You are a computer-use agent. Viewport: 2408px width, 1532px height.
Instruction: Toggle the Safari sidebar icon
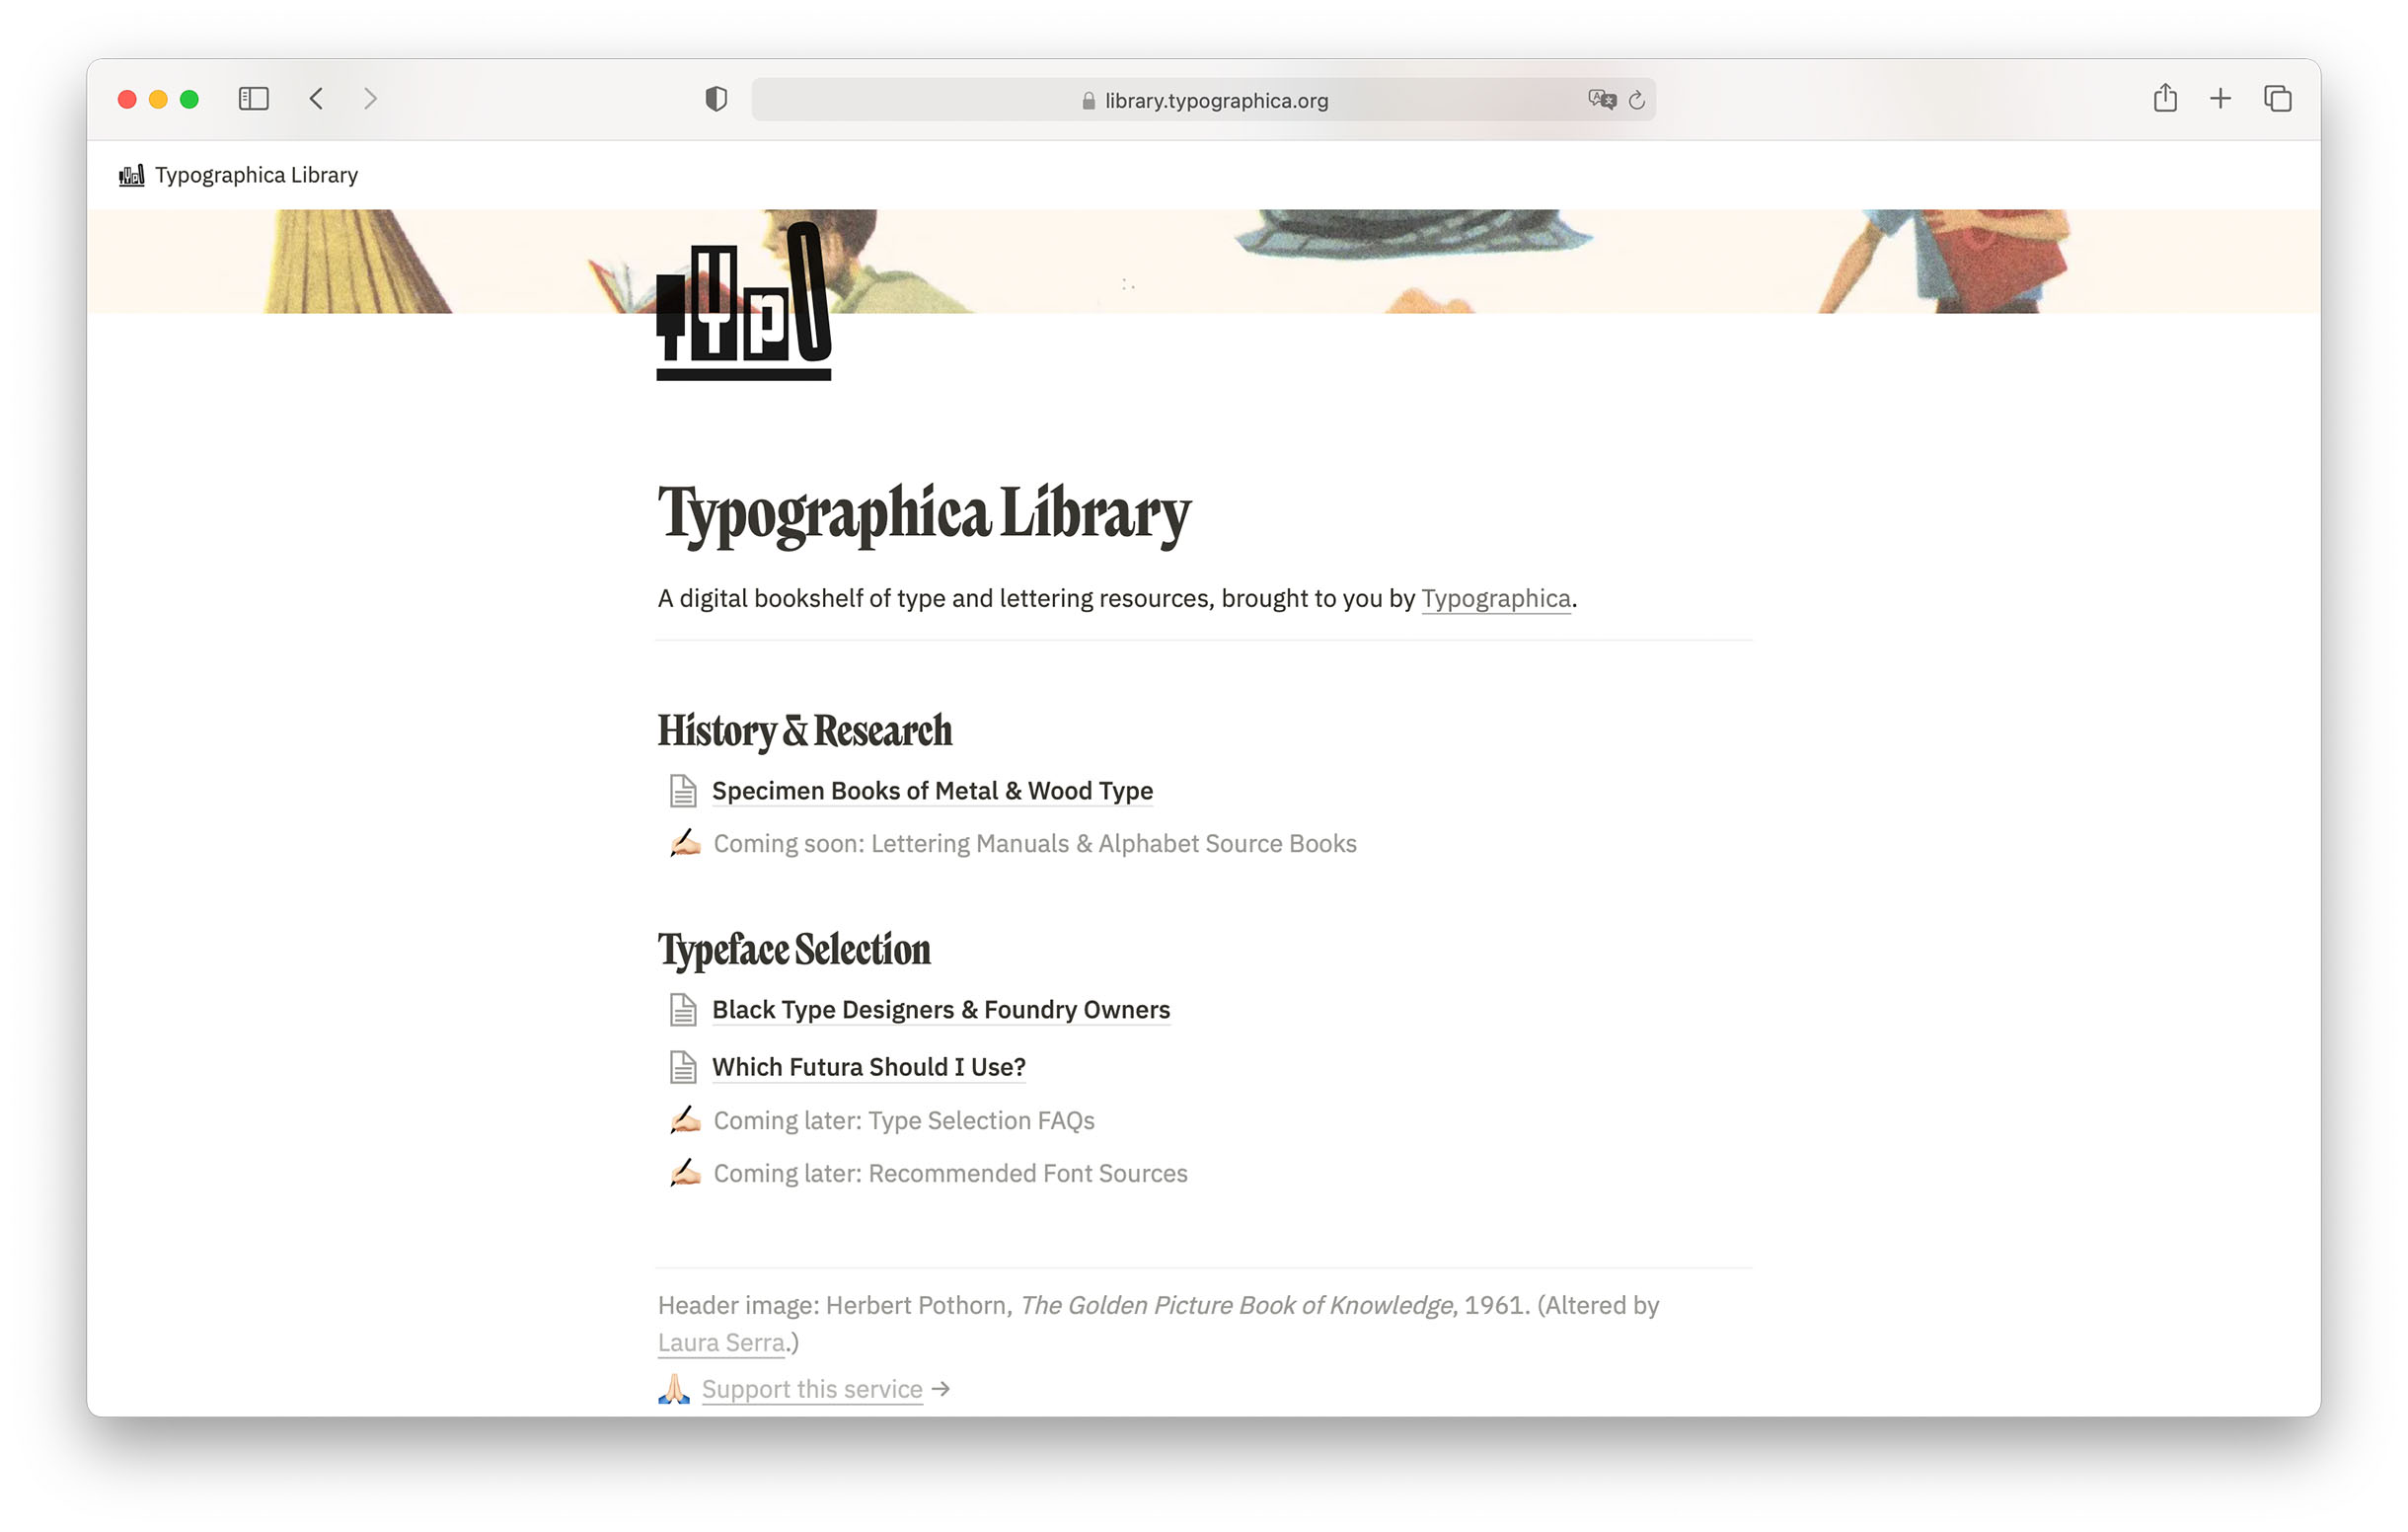point(253,98)
